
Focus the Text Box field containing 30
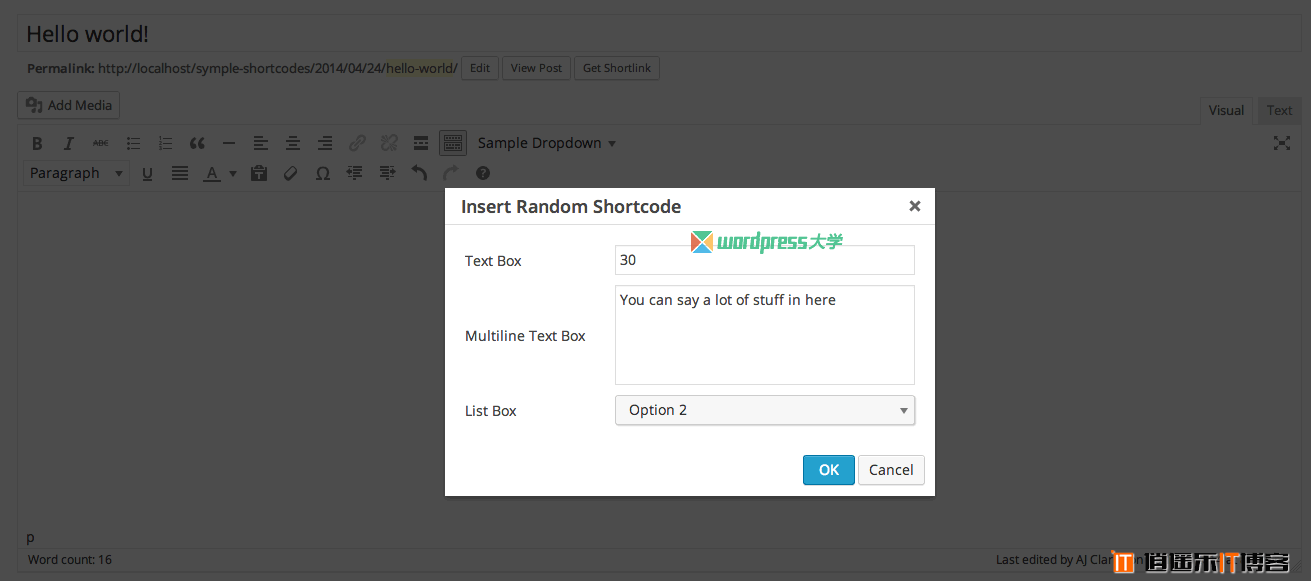coord(765,260)
